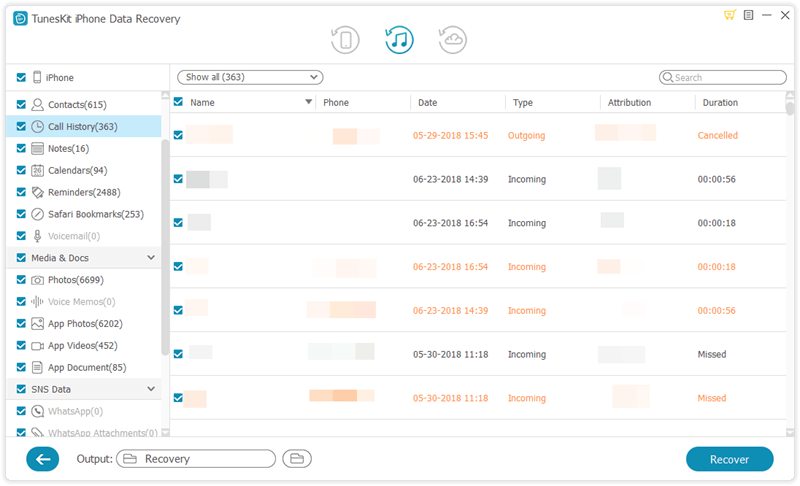Open the menu list icon in title bar
Image resolution: width=800 pixels, height=486 pixels.
(748, 15)
